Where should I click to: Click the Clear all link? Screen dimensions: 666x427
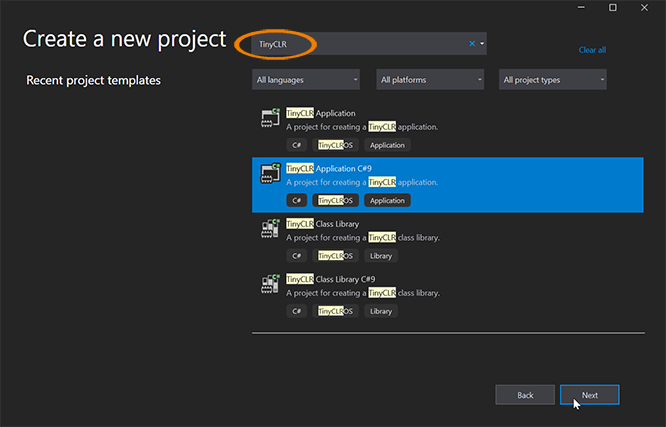point(592,50)
